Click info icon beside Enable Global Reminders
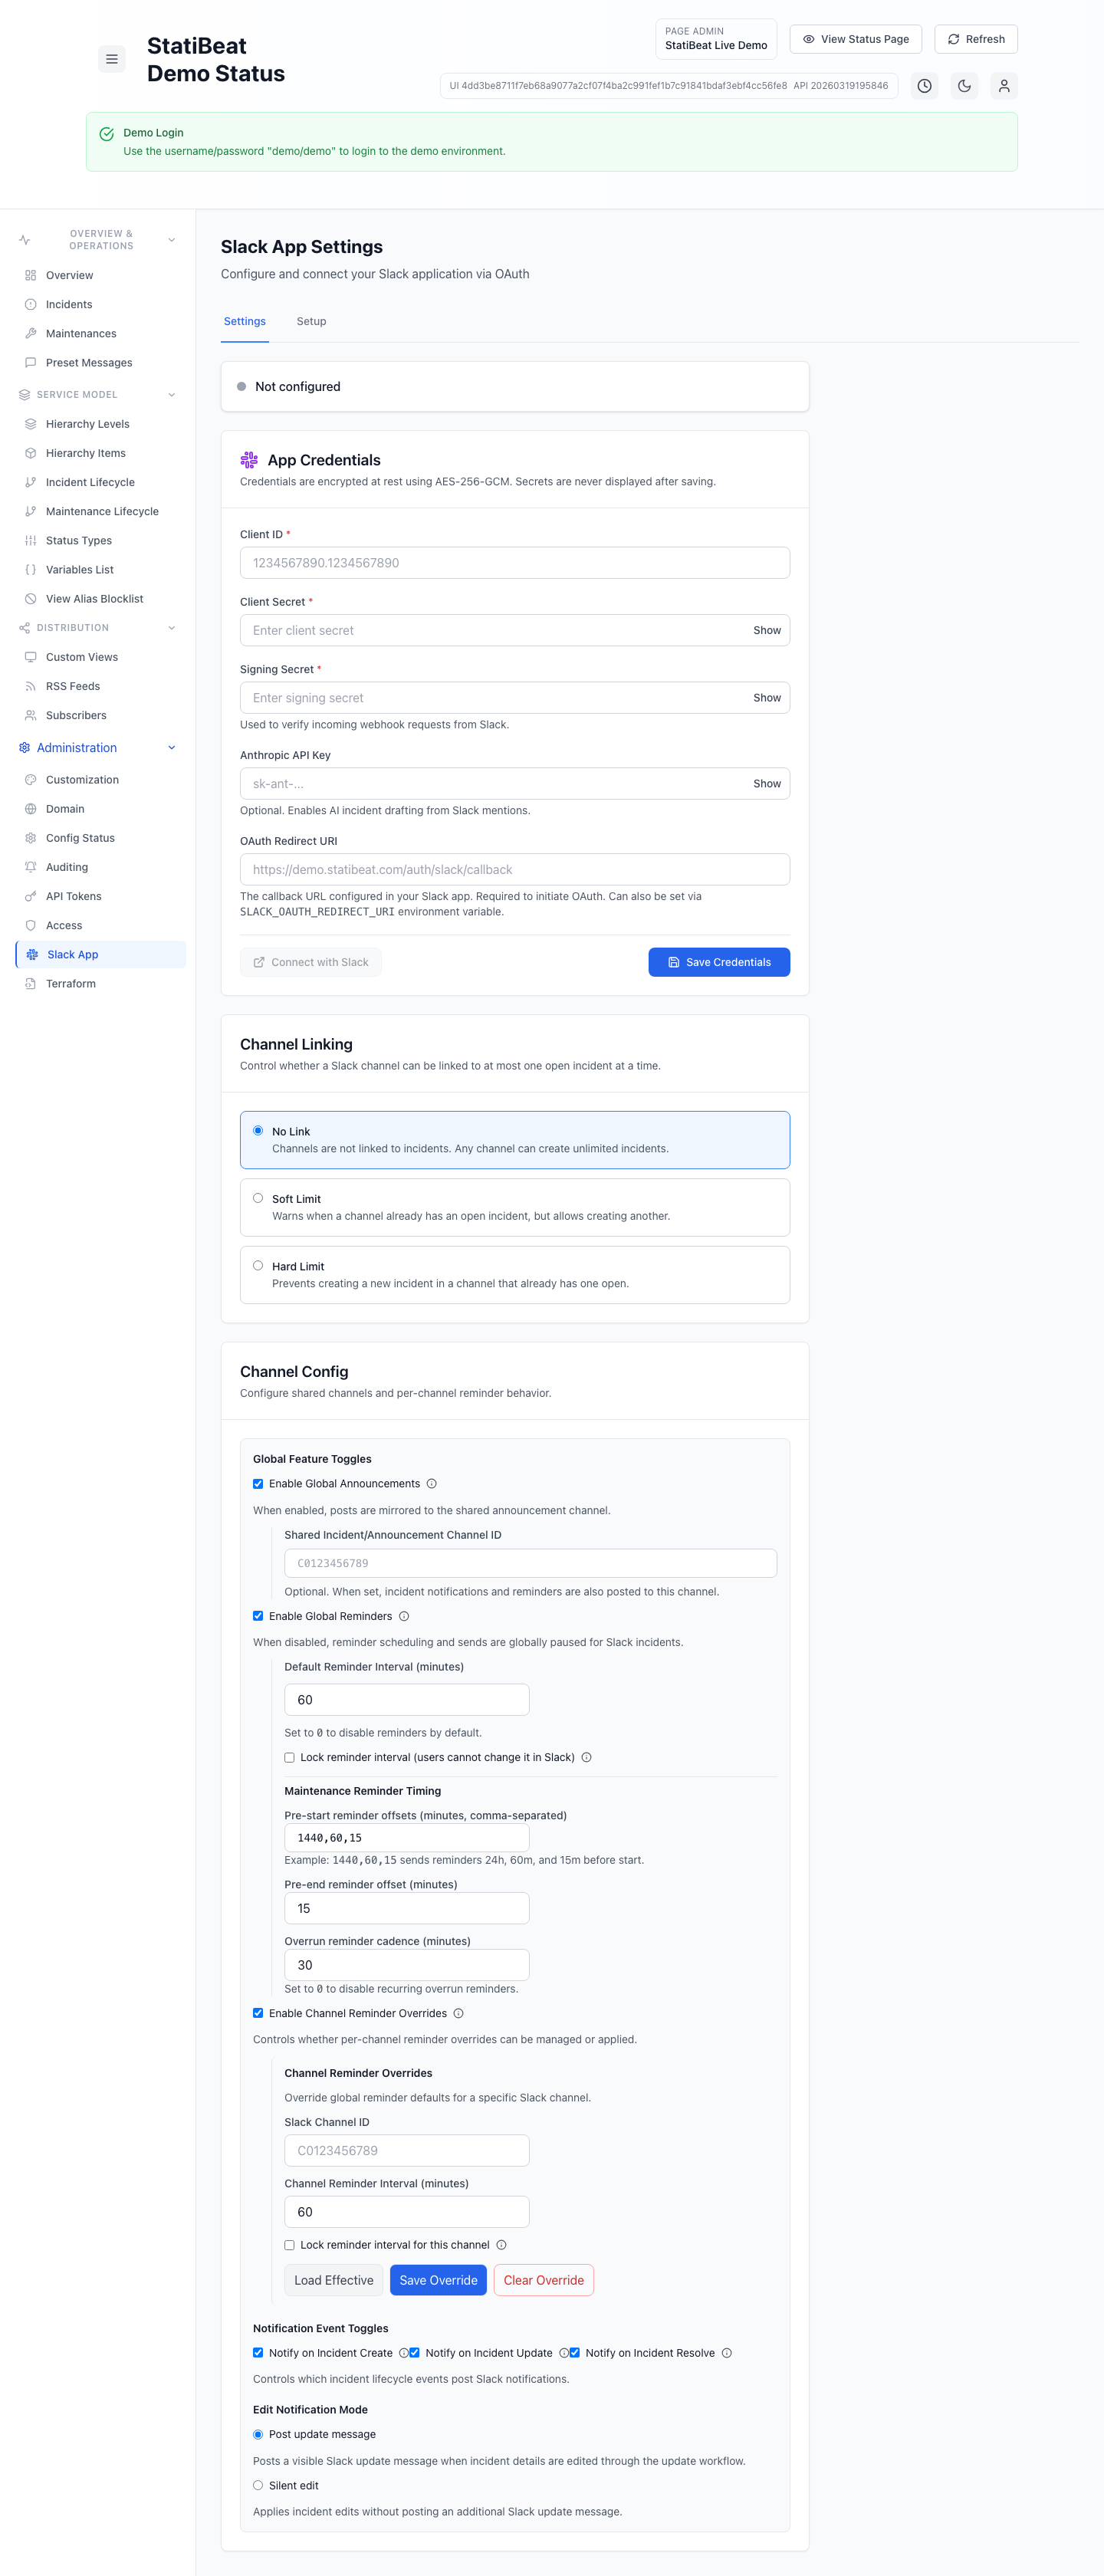The width and height of the screenshot is (1104, 2576). coord(404,1615)
